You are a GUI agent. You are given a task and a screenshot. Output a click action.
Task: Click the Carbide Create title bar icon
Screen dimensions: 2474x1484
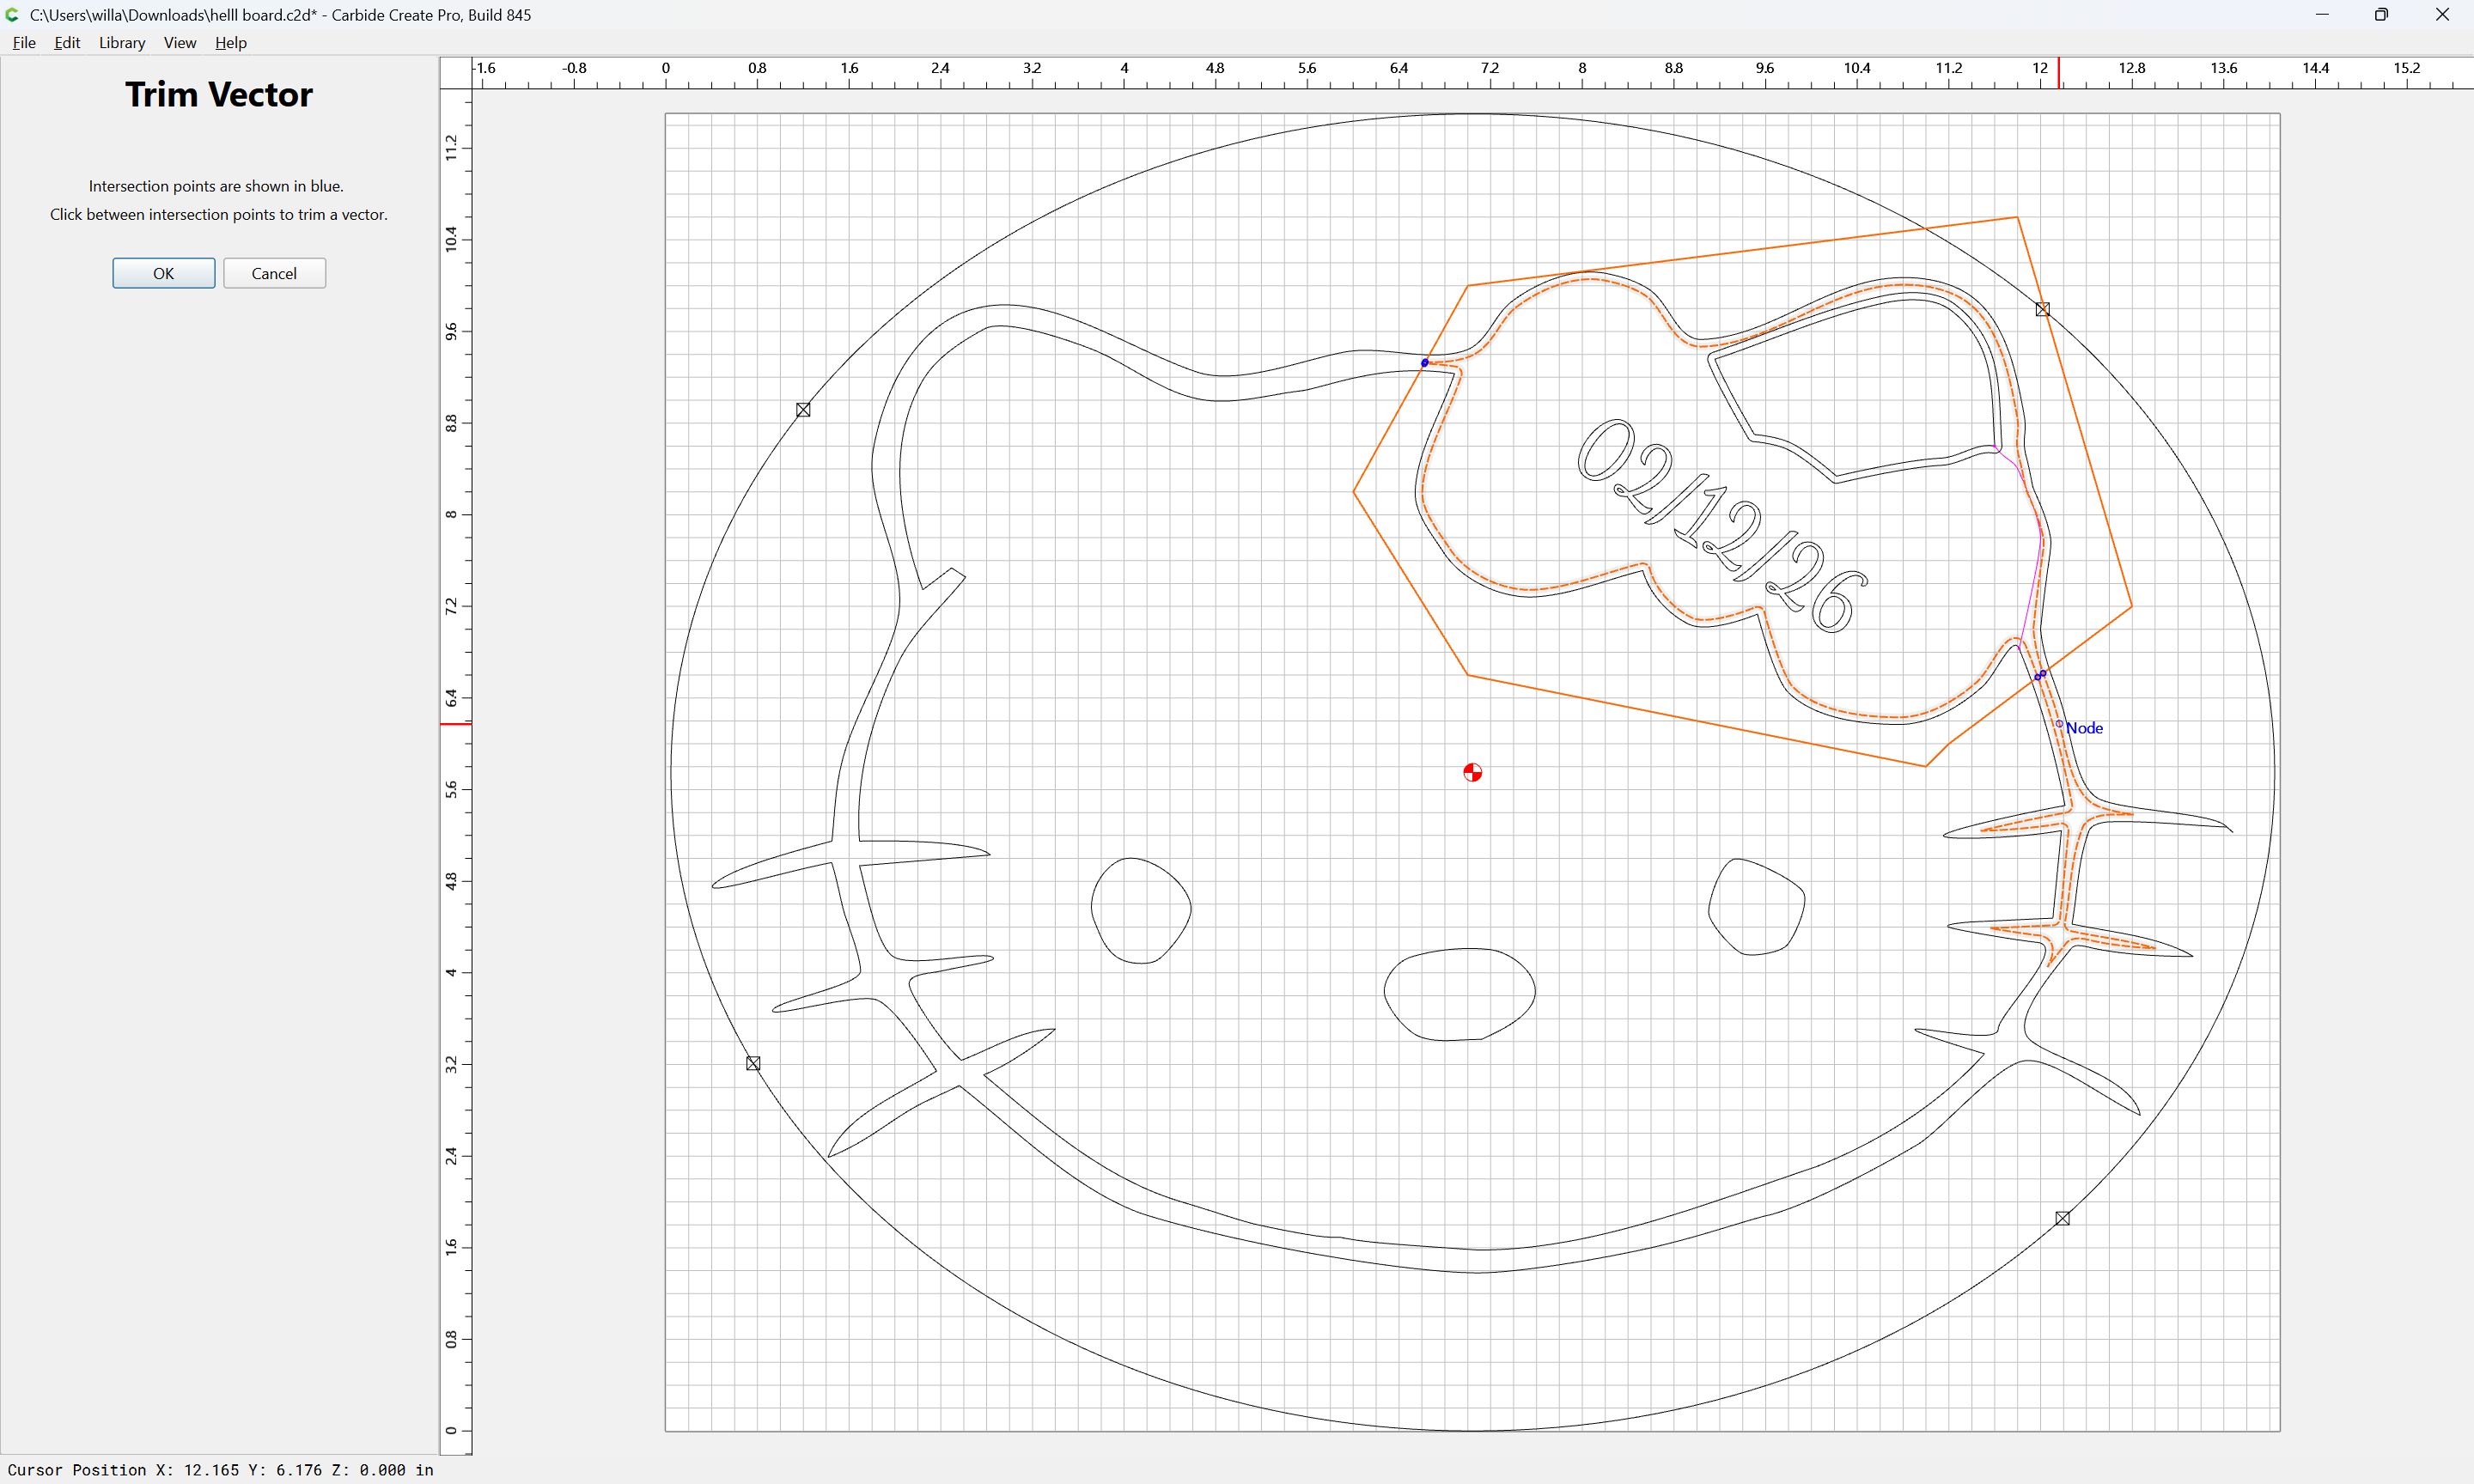[13, 15]
